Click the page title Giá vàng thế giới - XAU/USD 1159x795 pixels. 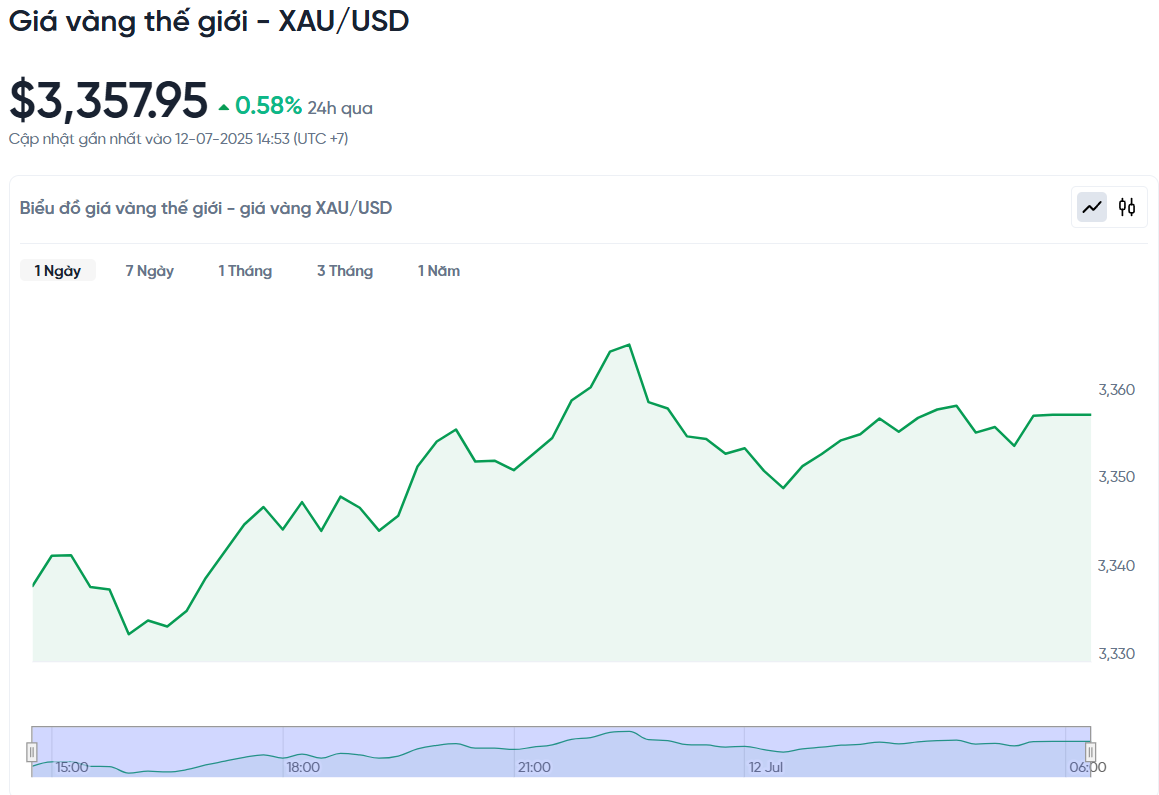[x=209, y=21]
